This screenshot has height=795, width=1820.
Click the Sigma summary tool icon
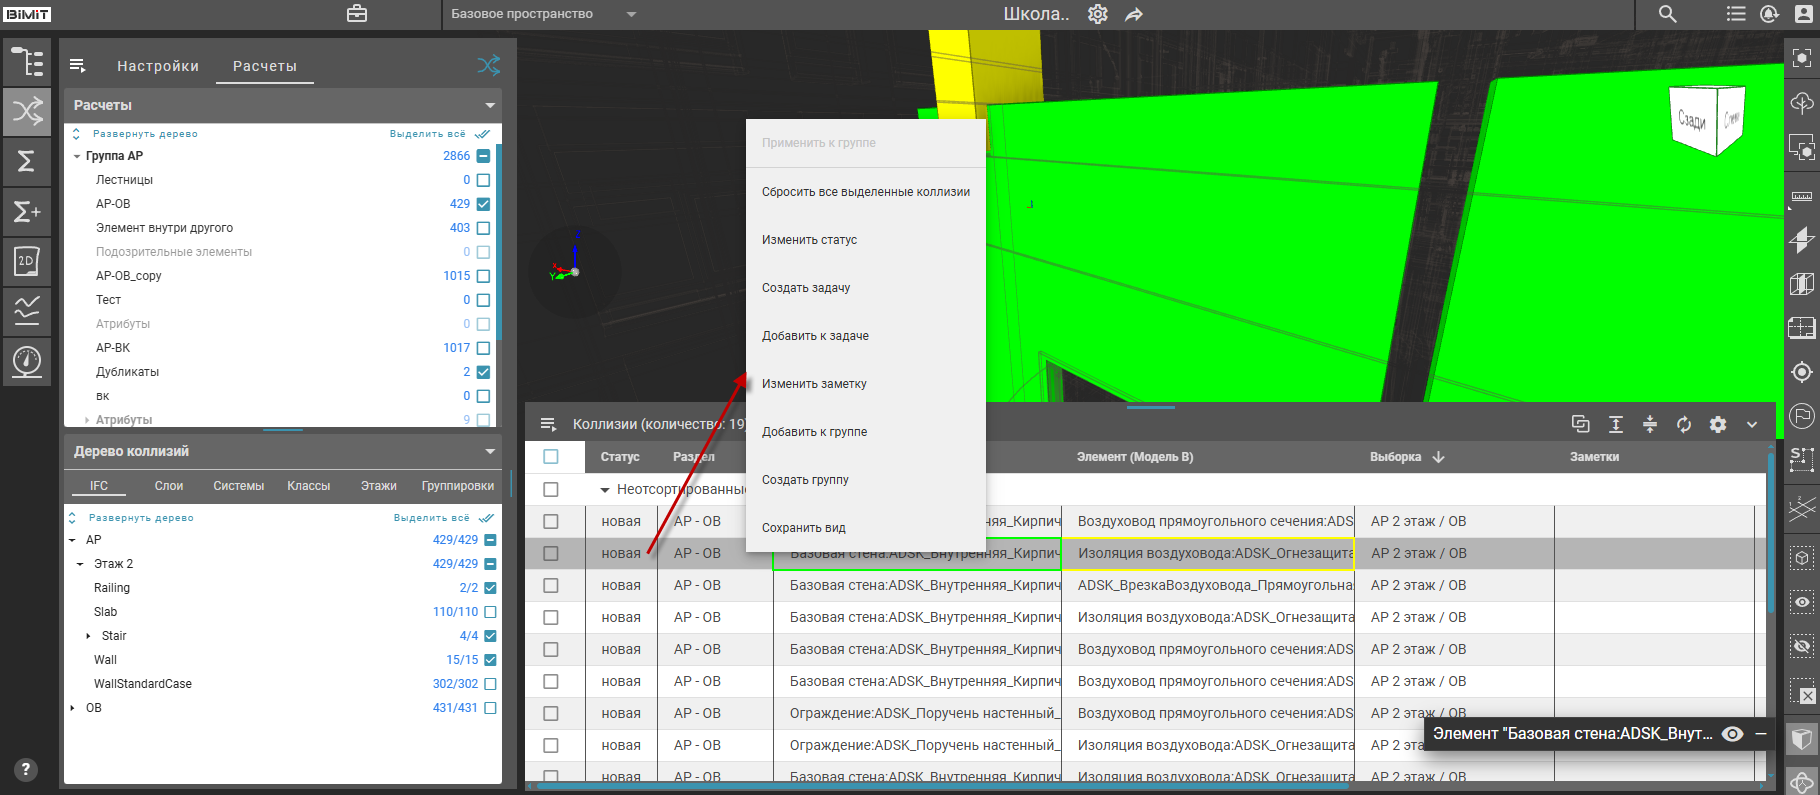(x=27, y=161)
